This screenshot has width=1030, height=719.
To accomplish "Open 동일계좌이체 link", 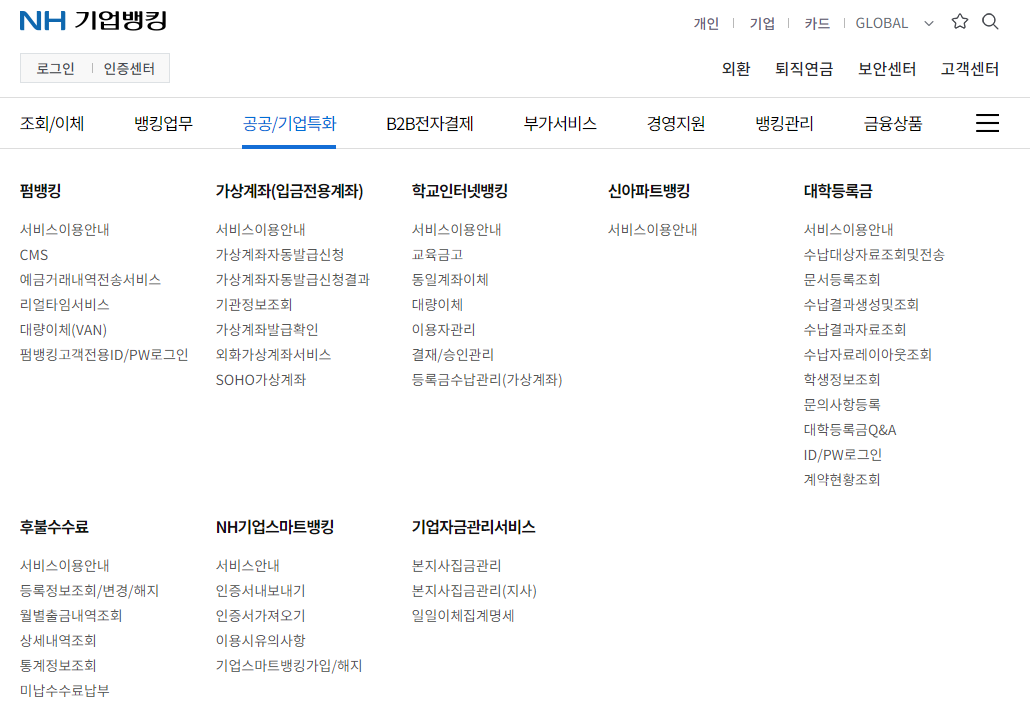I will tap(450, 280).
